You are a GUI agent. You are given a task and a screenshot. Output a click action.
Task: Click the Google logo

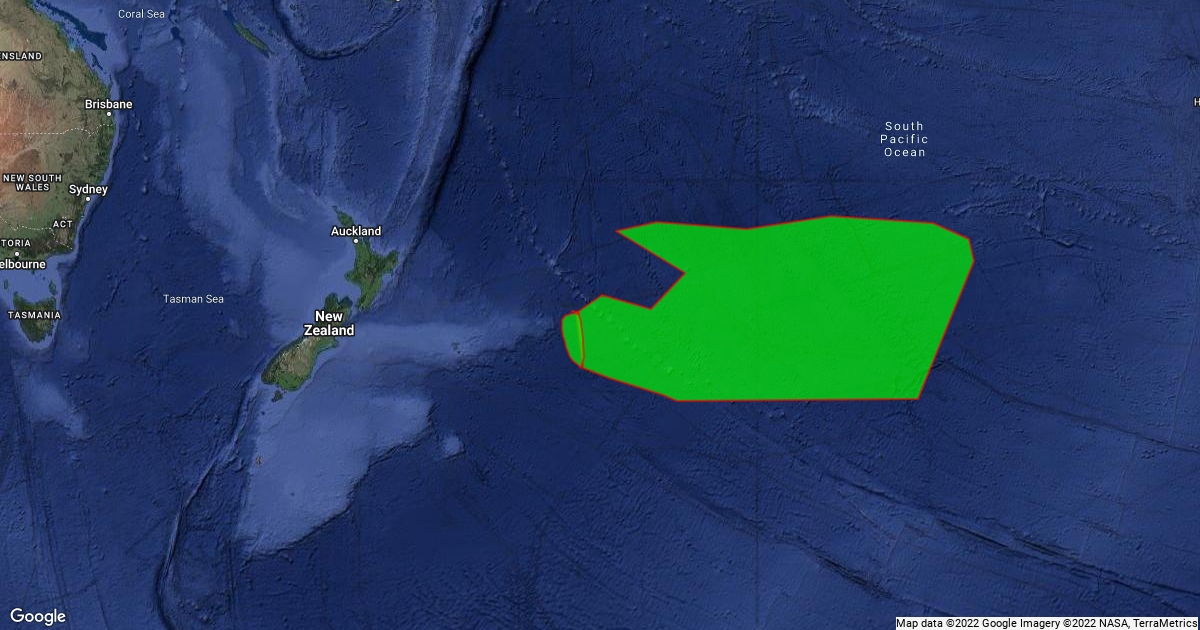click(x=38, y=616)
